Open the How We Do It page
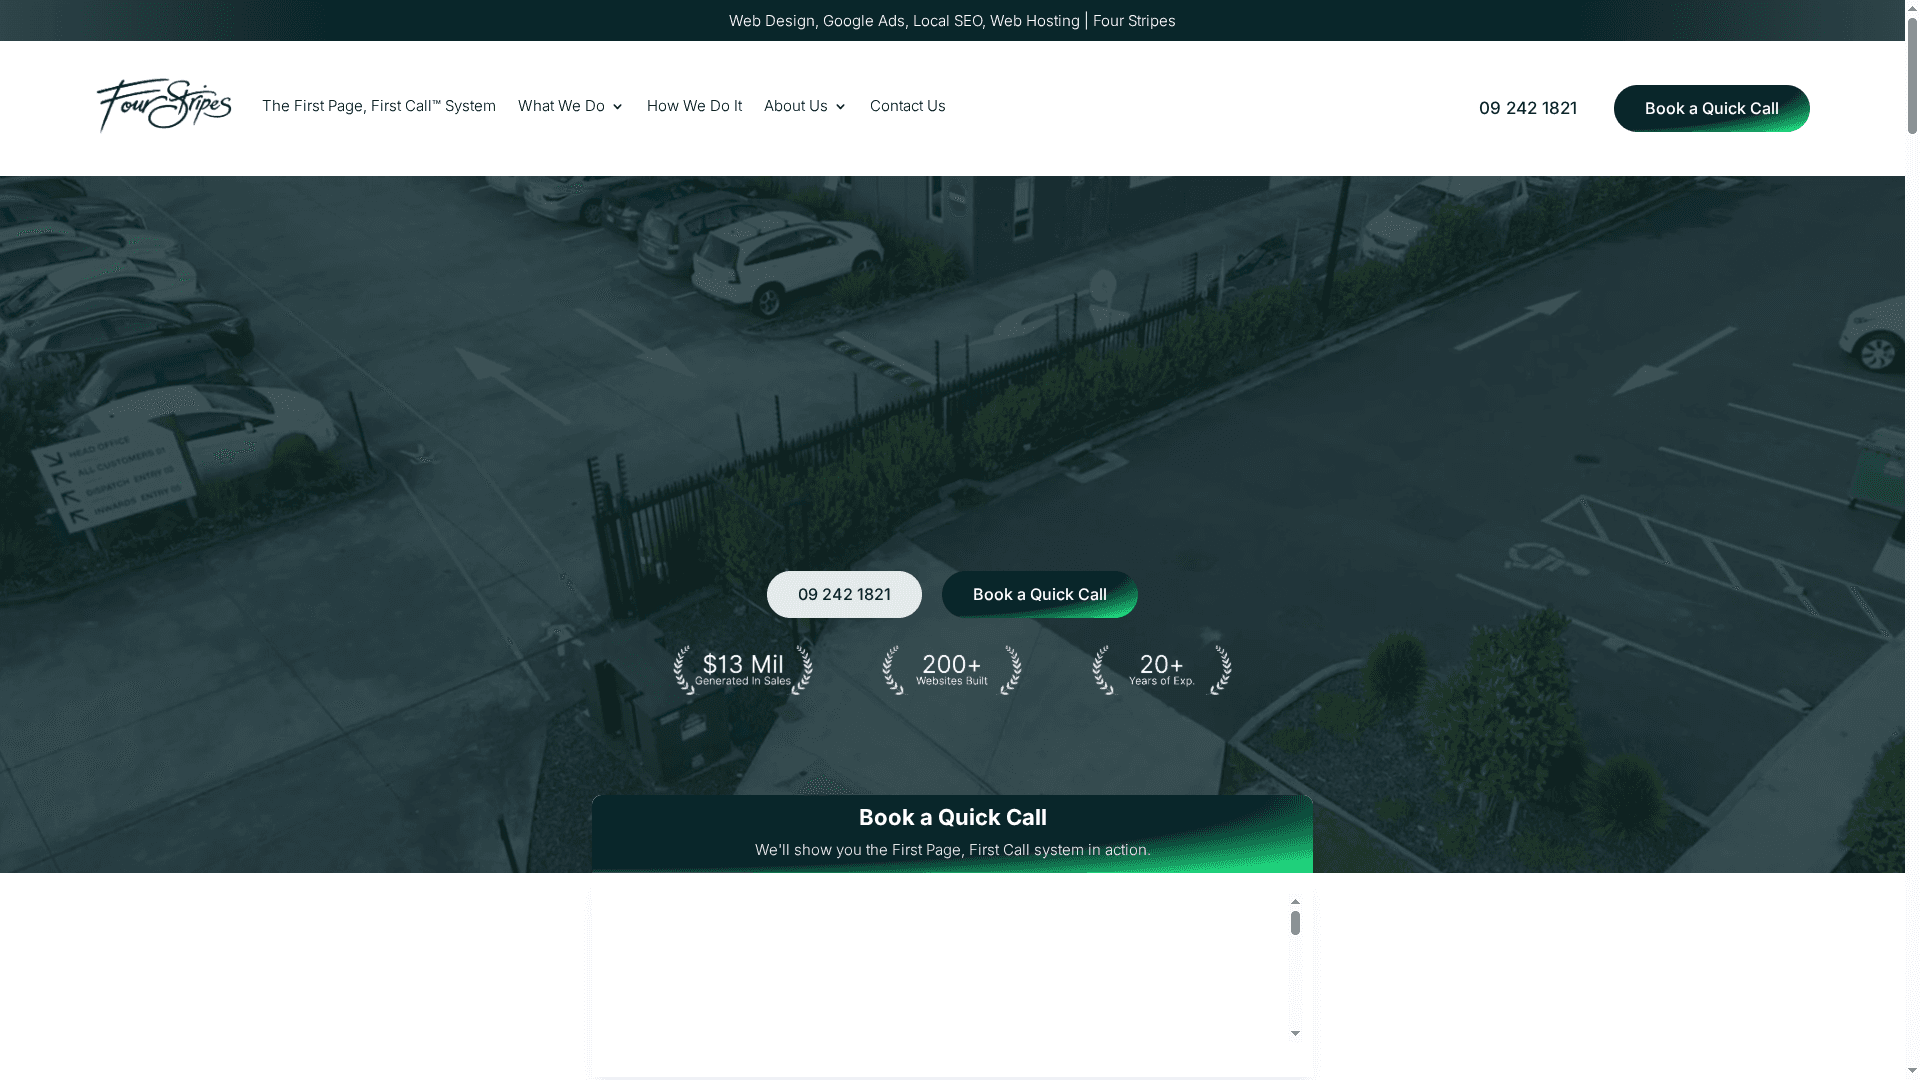Image resolution: width=1920 pixels, height=1080 pixels. click(x=694, y=106)
